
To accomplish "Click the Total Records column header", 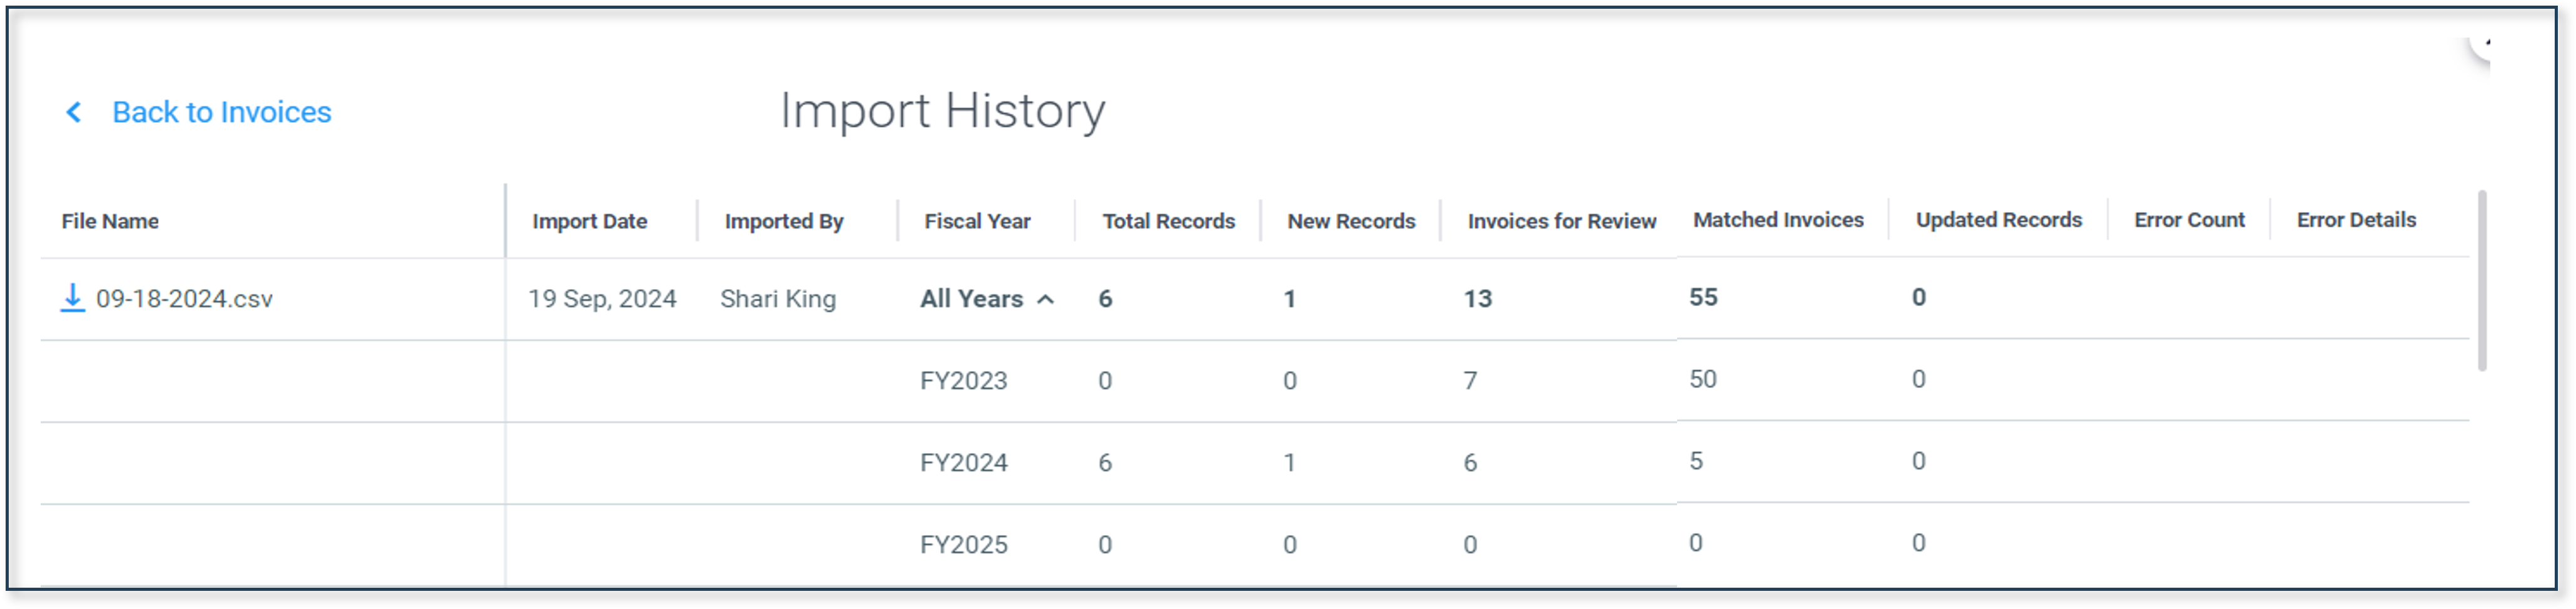I will [1168, 221].
